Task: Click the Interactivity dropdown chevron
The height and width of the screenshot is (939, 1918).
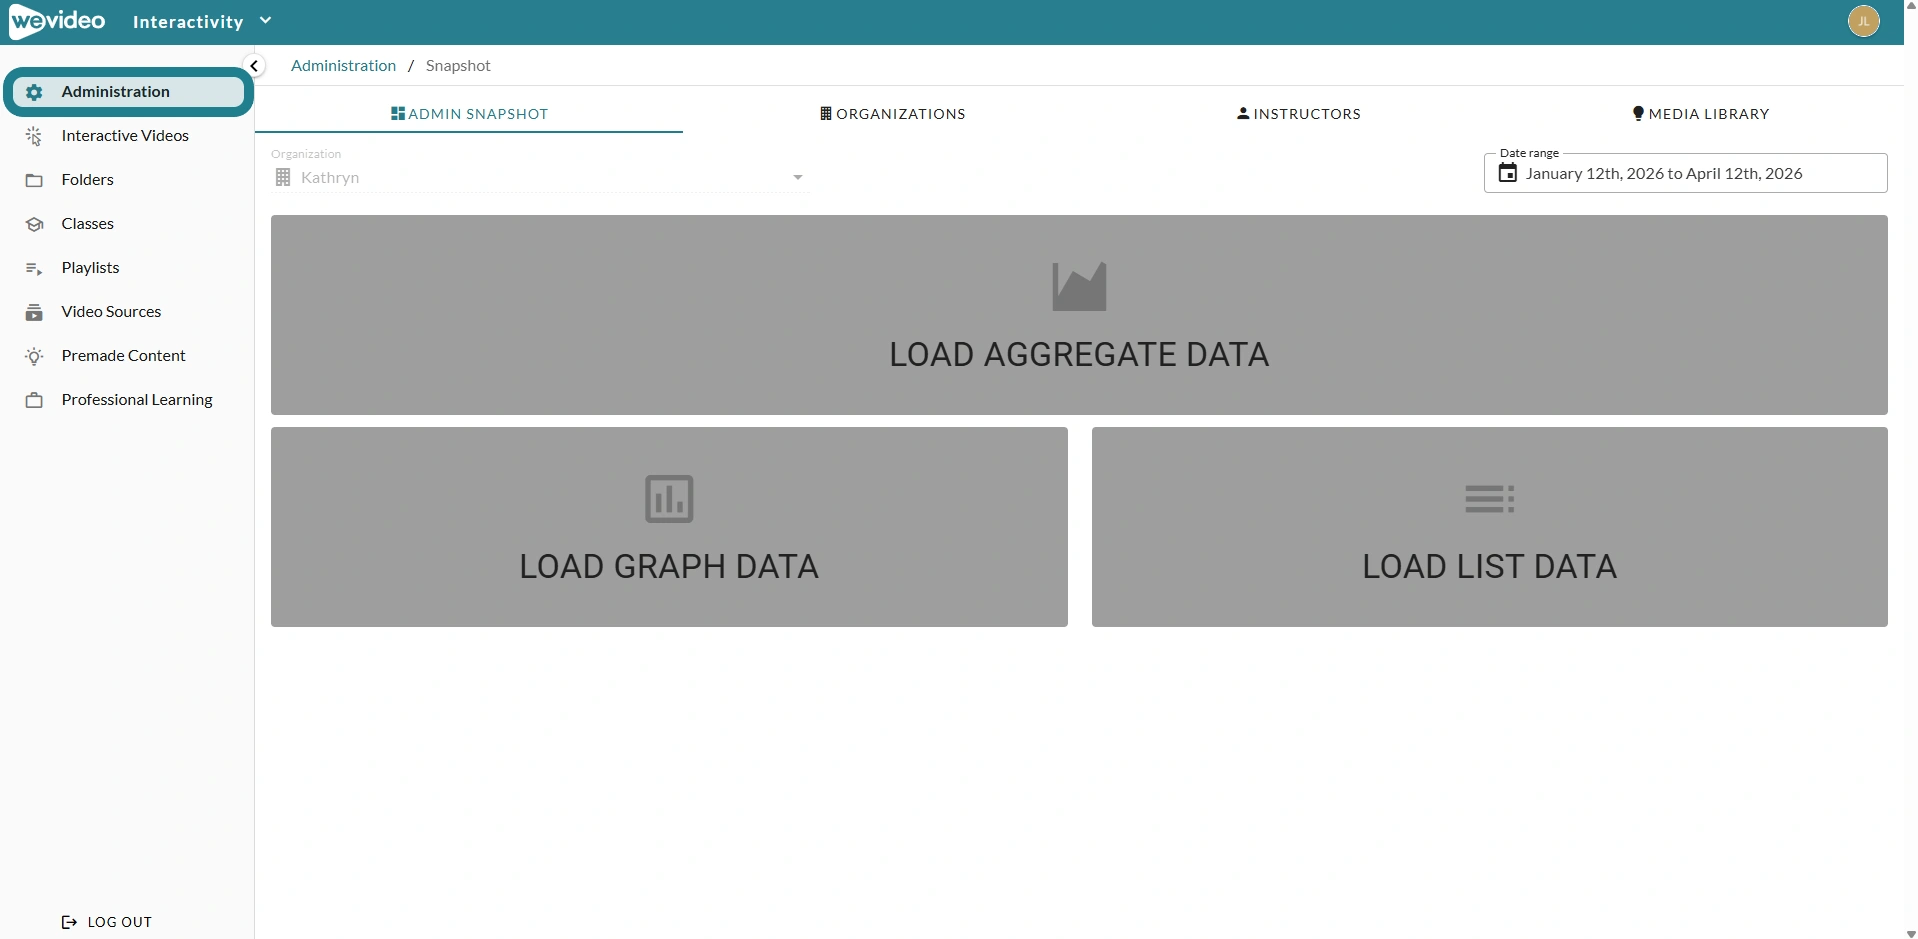Action: click(x=265, y=21)
